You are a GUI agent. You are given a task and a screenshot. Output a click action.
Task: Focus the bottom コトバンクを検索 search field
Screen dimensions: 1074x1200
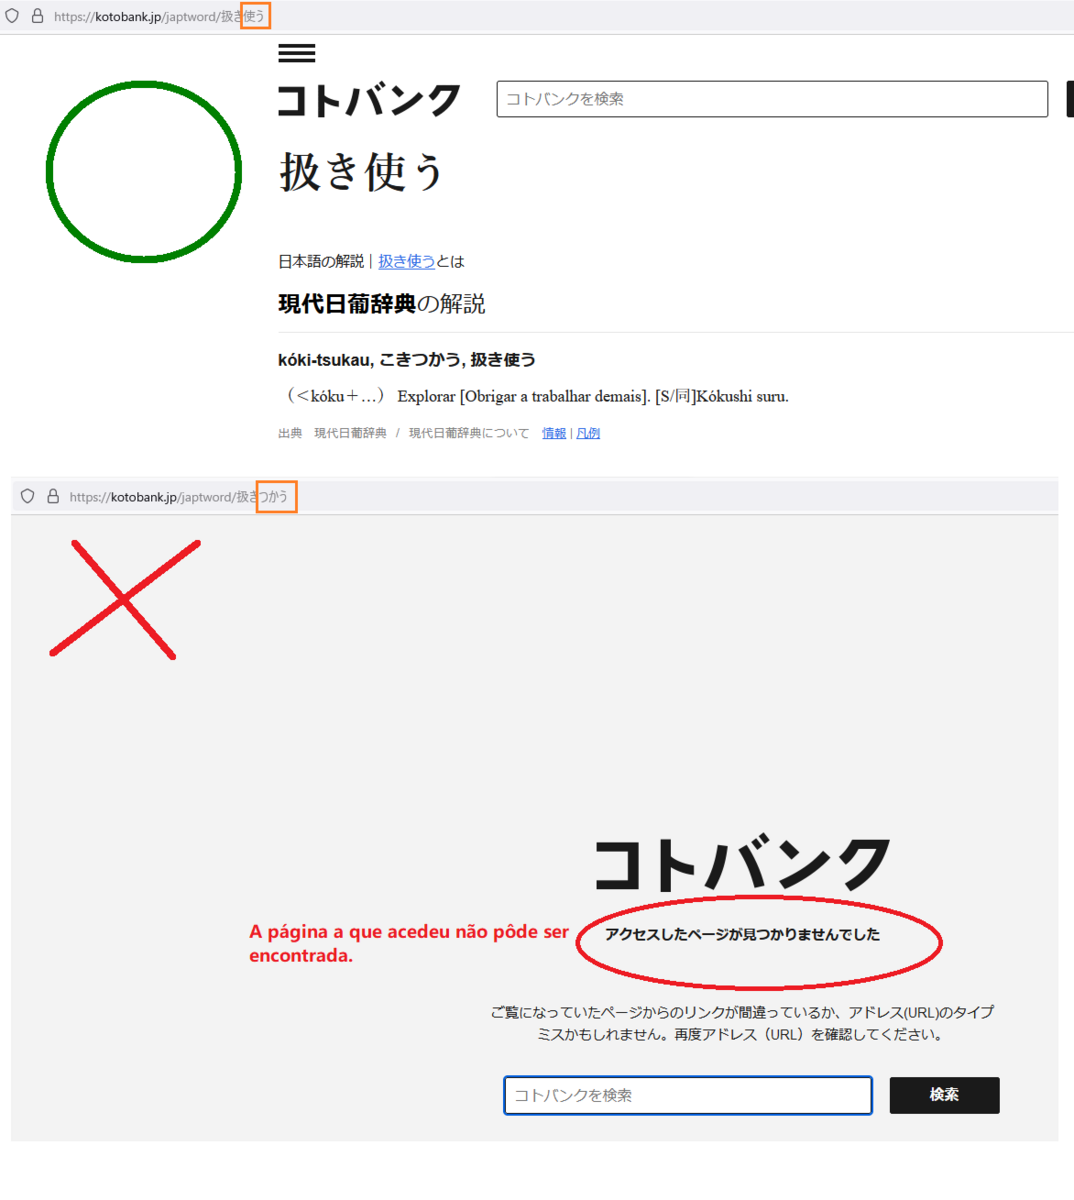[x=688, y=1095]
